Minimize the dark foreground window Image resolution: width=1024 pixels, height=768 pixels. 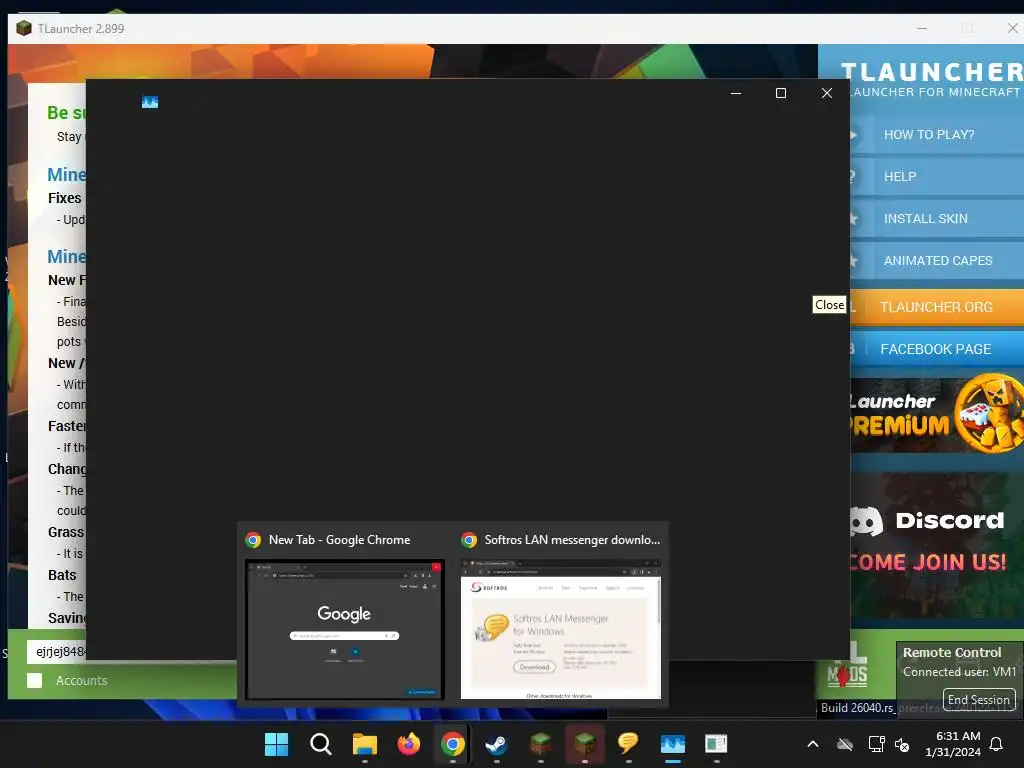click(x=736, y=93)
